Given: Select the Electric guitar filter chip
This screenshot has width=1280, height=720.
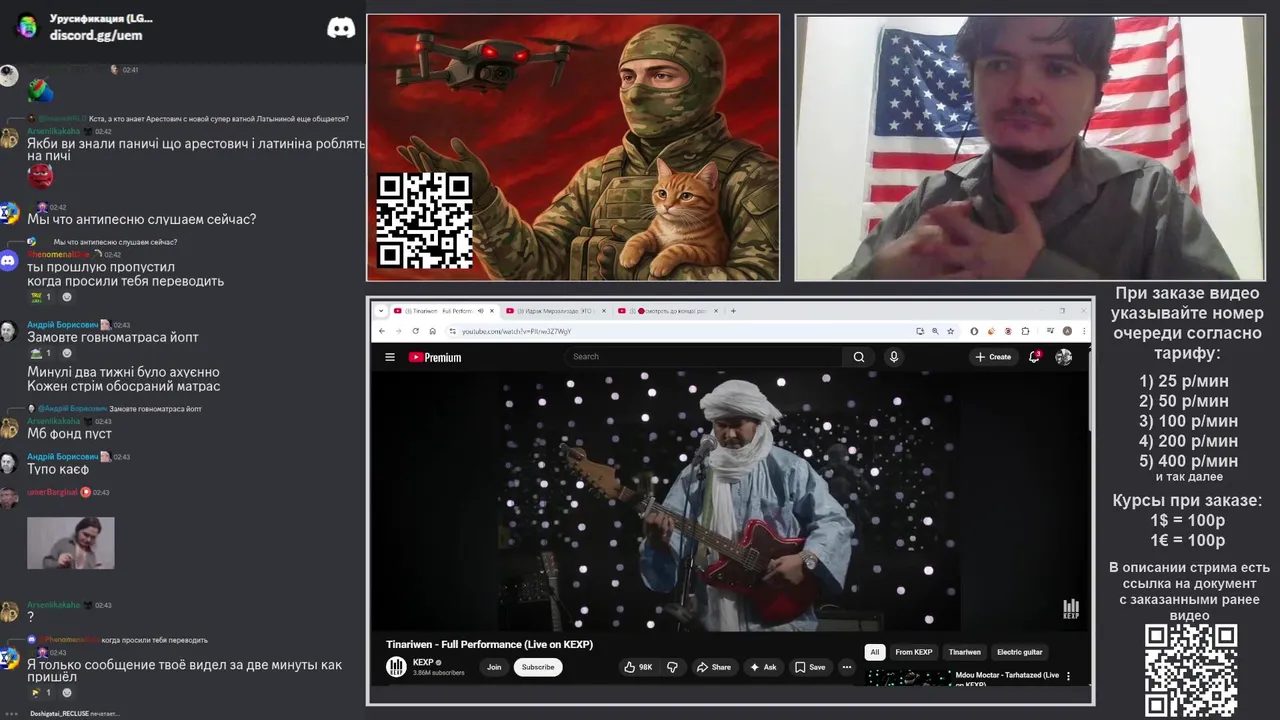Looking at the screenshot, I should 1020,652.
